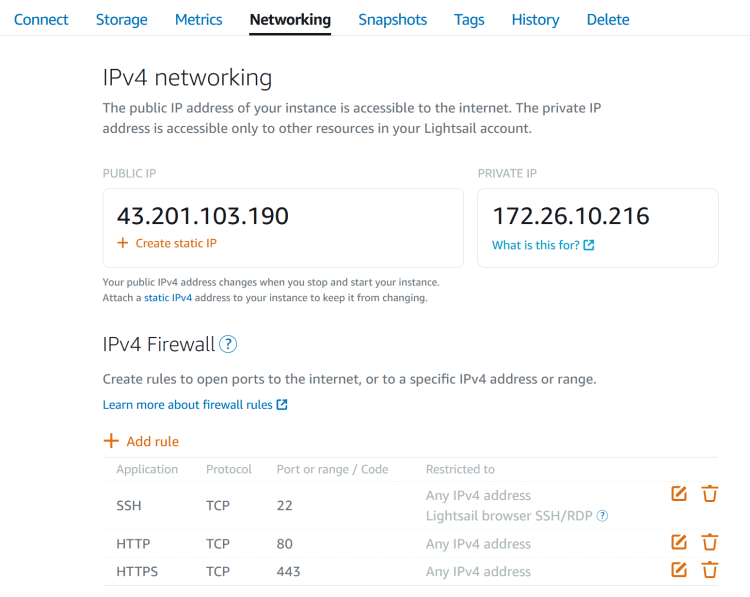
Task: Go to the Metrics tab
Action: [198, 19]
